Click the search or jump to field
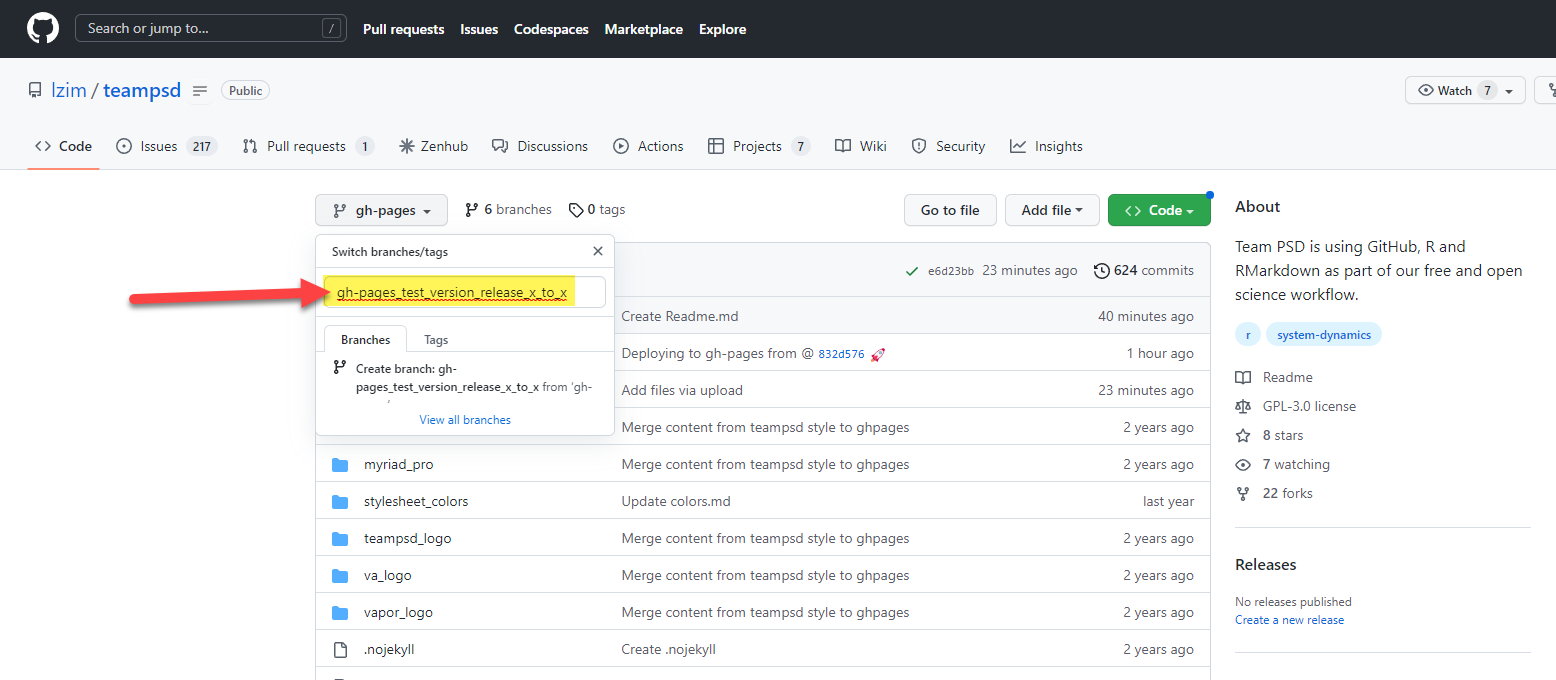Image resolution: width=1556 pixels, height=680 pixels. tap(211, 29)
